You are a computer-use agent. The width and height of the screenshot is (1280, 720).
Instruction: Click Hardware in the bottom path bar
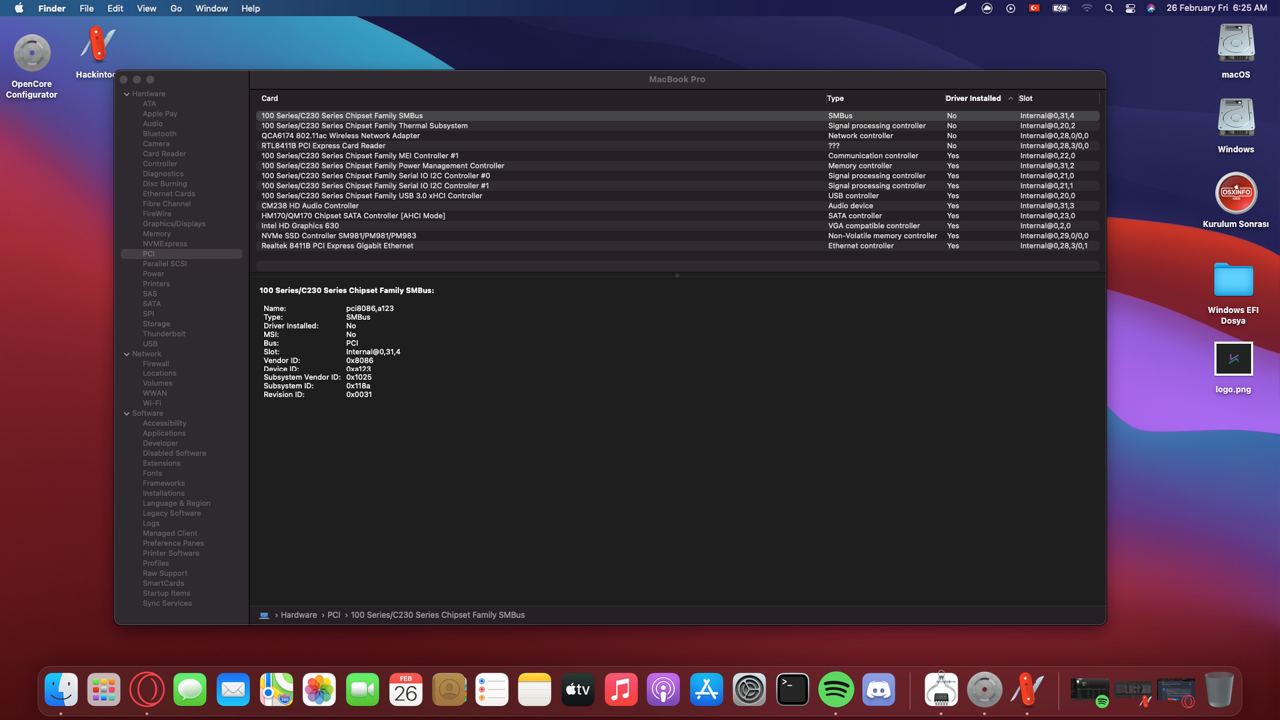coord(298,615)
